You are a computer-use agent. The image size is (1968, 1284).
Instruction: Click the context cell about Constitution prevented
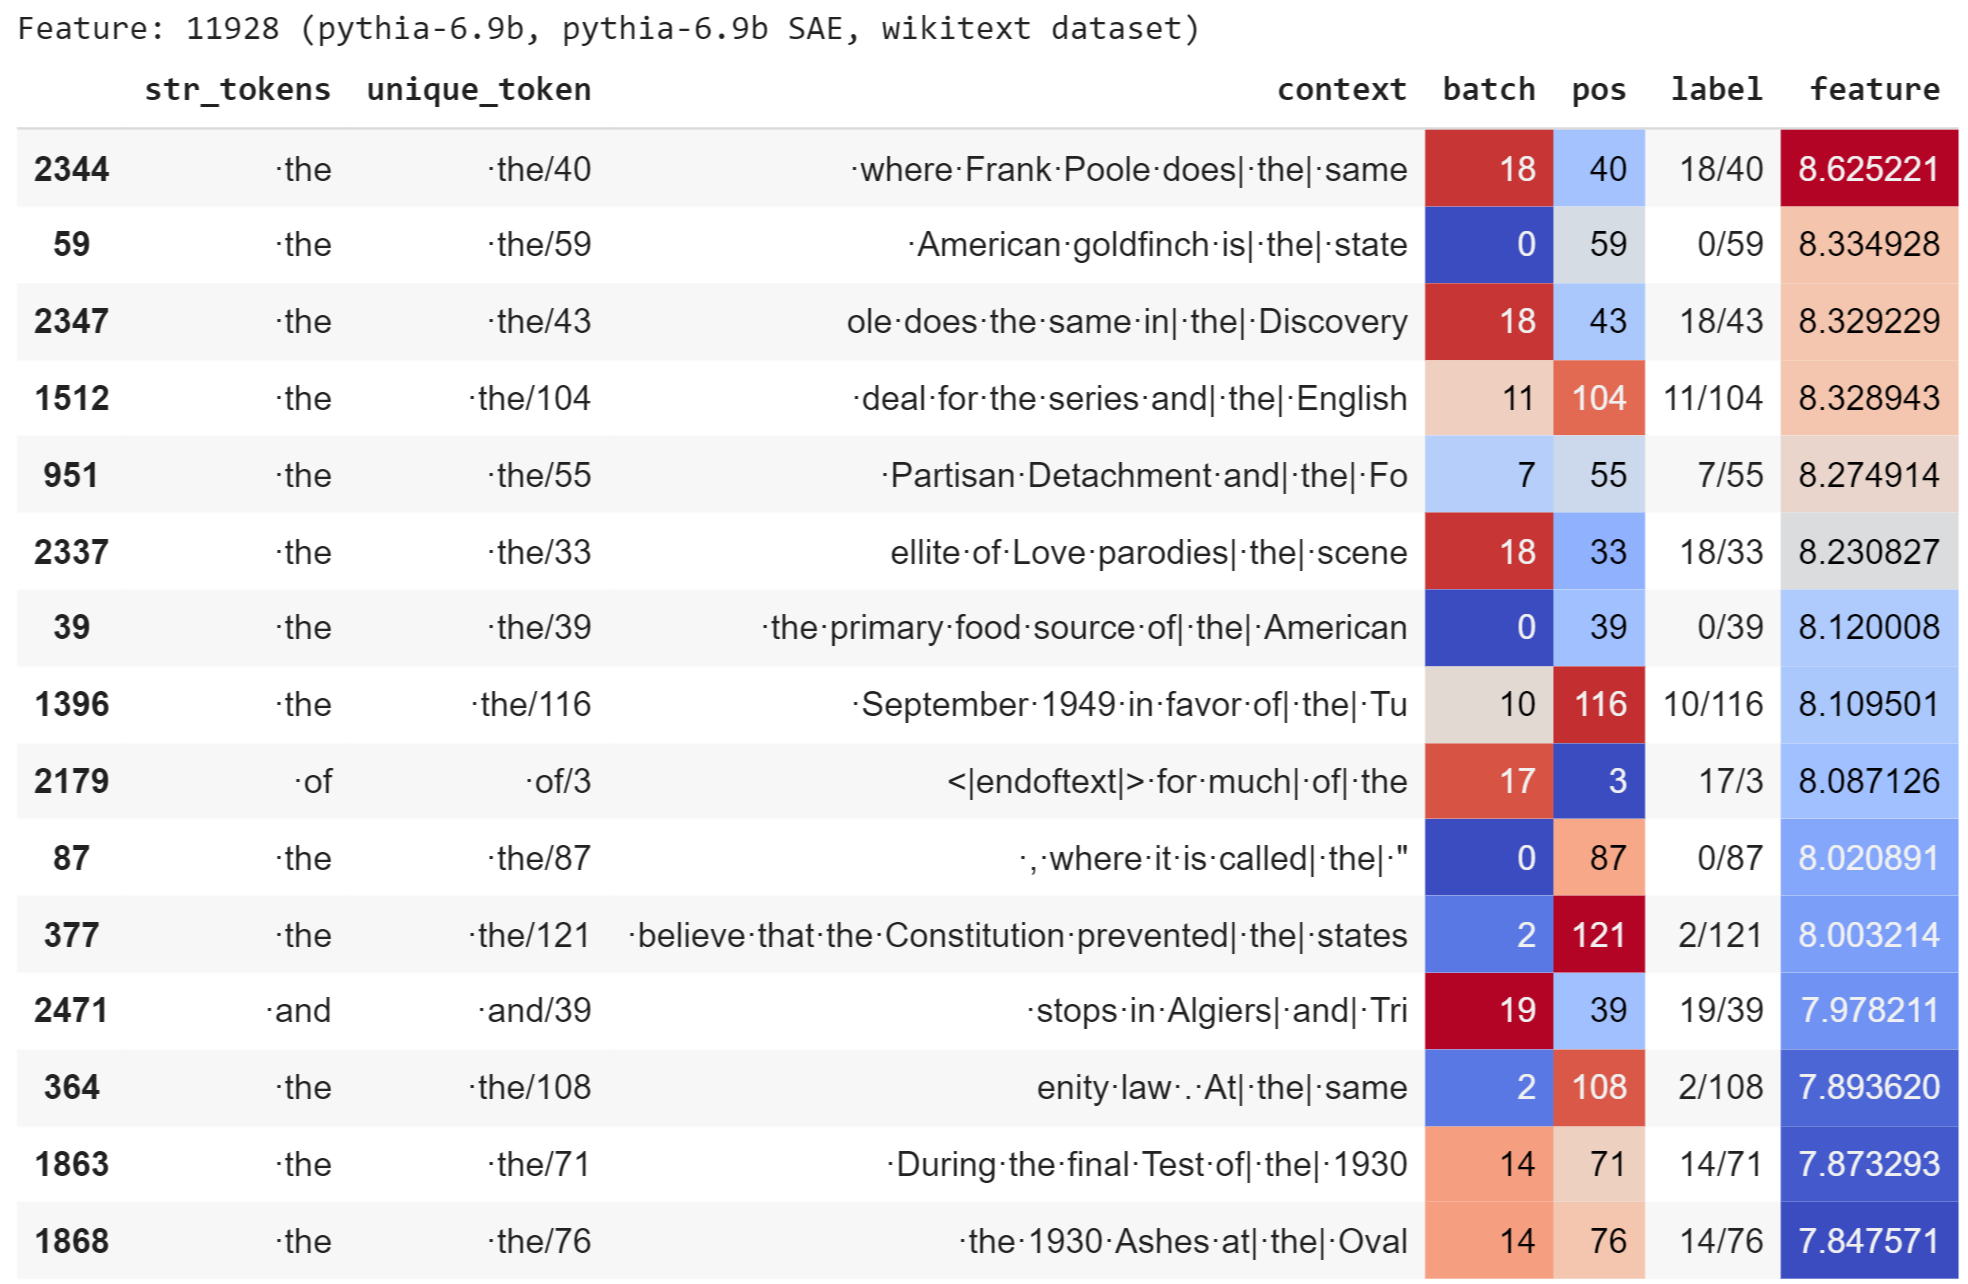pyautogui.click(x=1017, y=934)
